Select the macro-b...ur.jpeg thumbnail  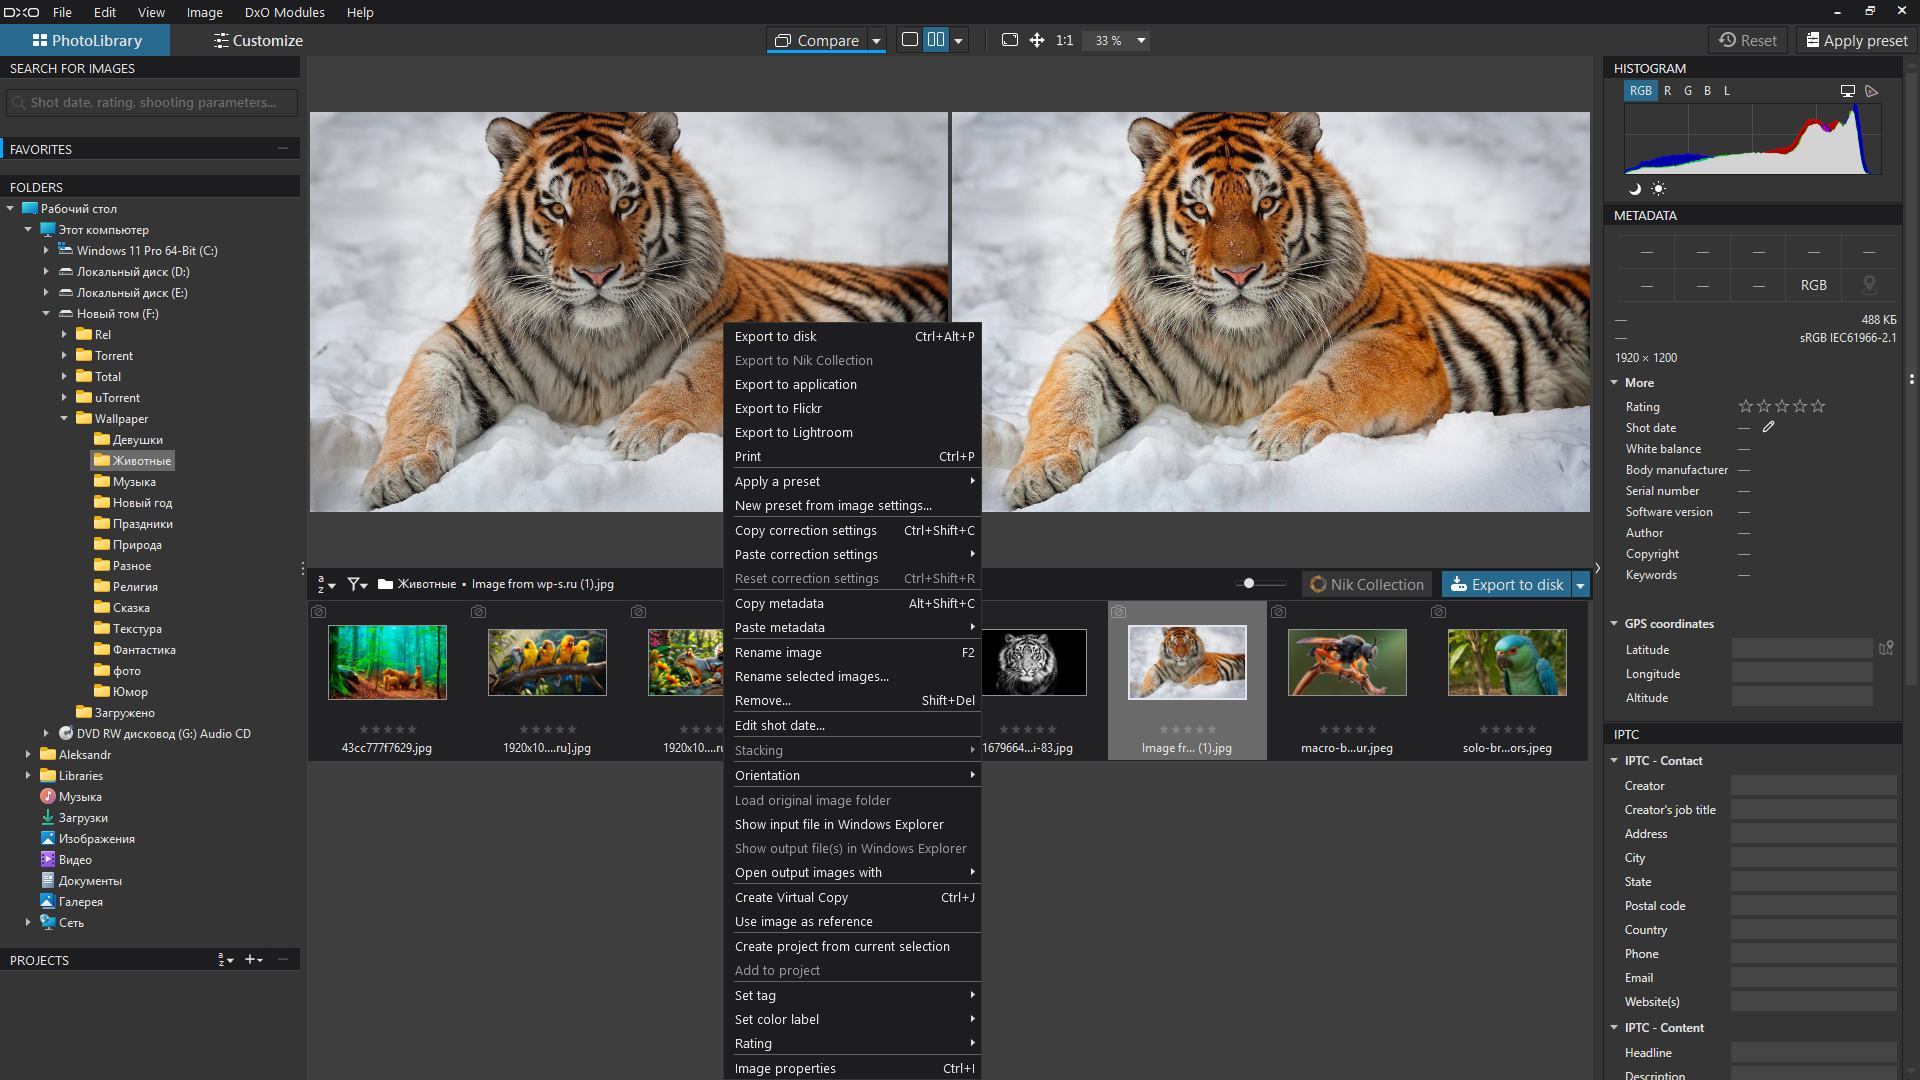point(1346,662)
